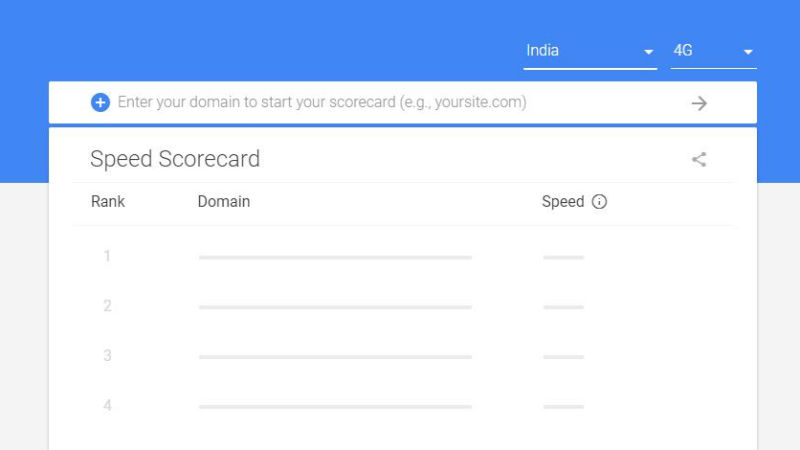800x450 pixels.
Task: Open the India country dropdown
Action: coord(590,51)
